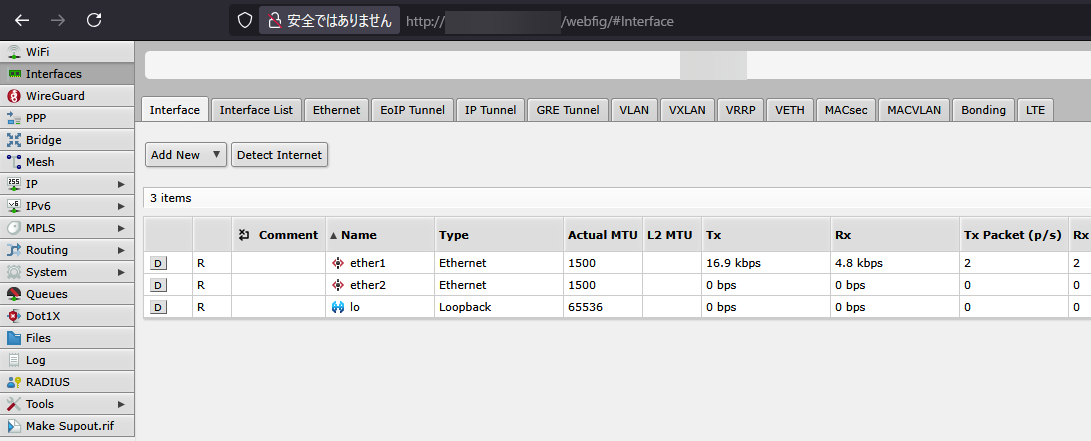This screenshot has height=441, width=1091.
Task: Switch to the Interface List tab
Action: pos(256,110)
